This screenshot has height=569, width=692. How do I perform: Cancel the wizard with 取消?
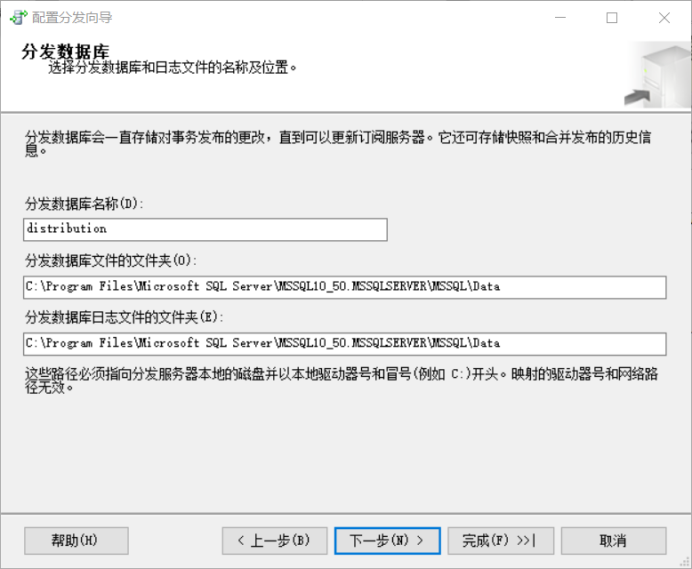(613, 541)
